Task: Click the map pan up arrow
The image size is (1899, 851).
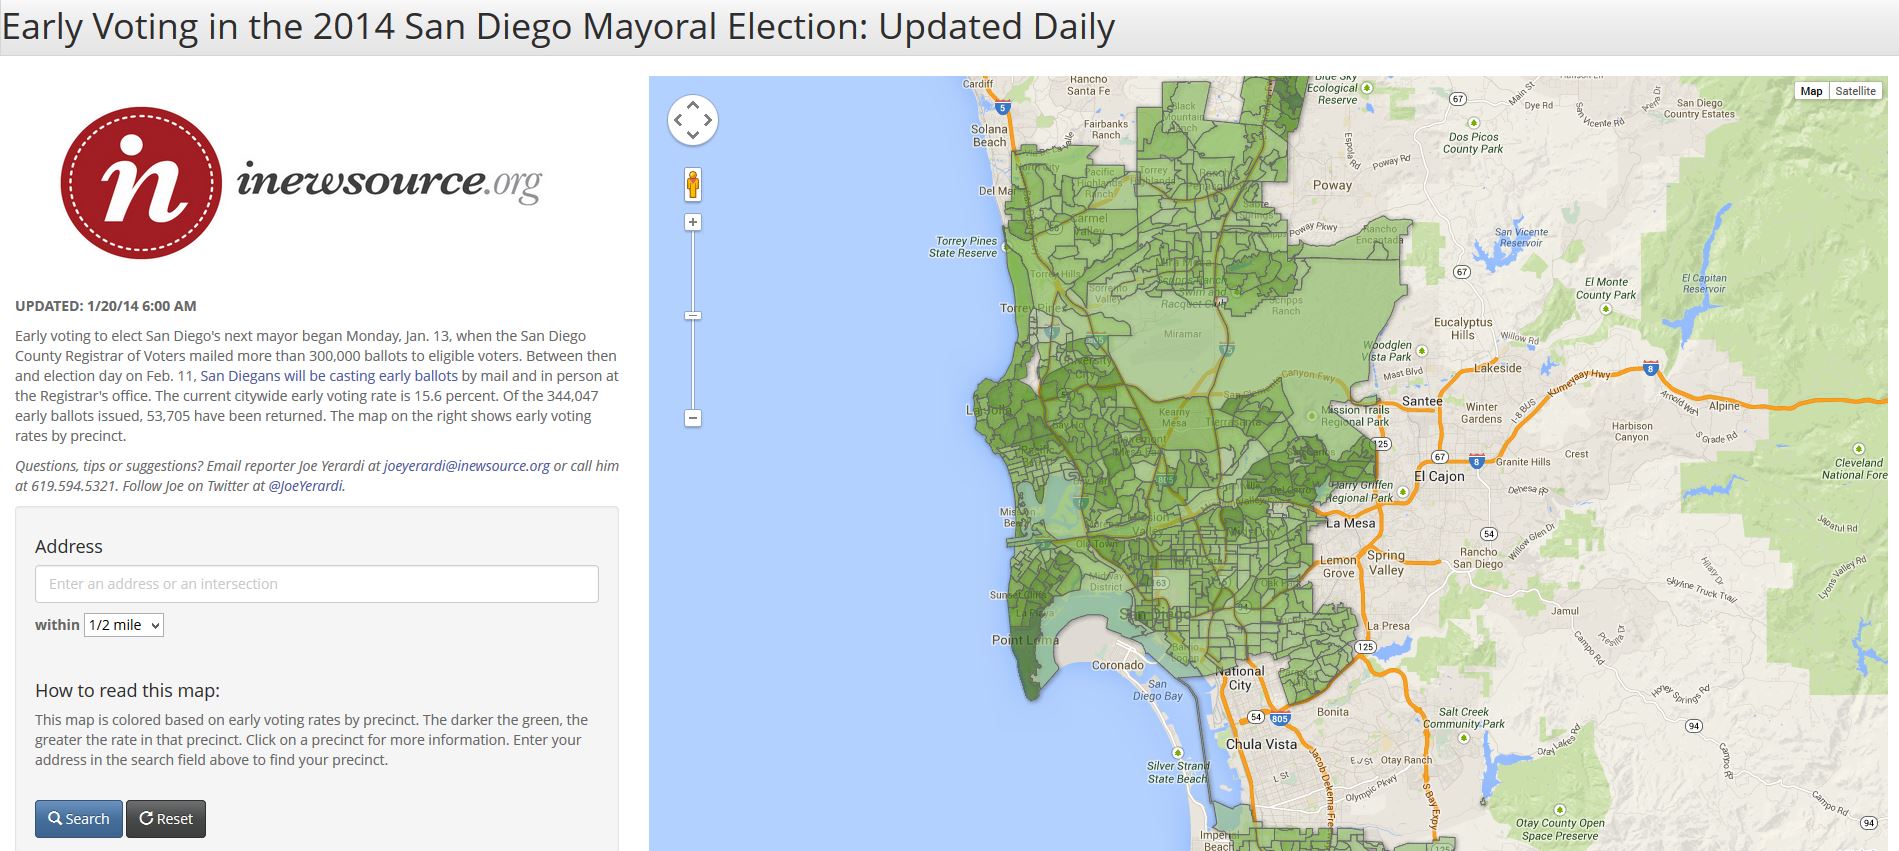Action: coord(693,105)
